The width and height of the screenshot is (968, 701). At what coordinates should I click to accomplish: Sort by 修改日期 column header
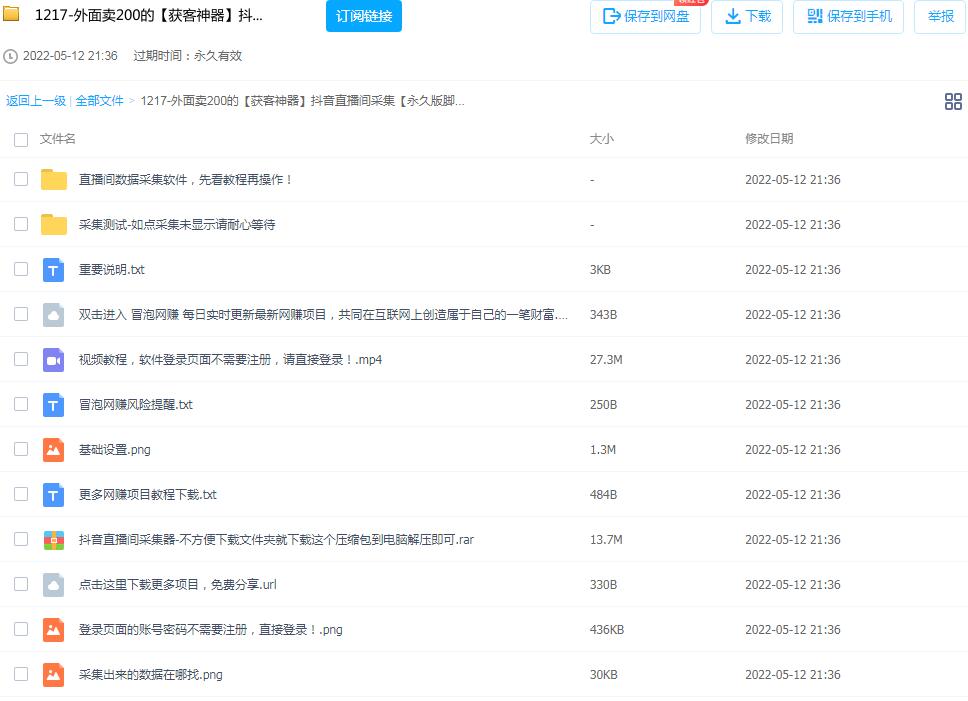(769, 139)
